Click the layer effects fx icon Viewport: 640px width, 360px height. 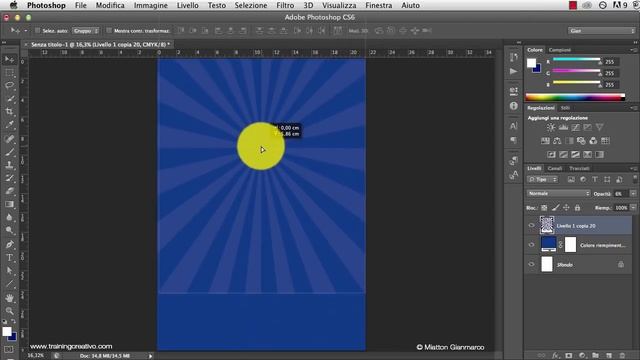point(556,356)
